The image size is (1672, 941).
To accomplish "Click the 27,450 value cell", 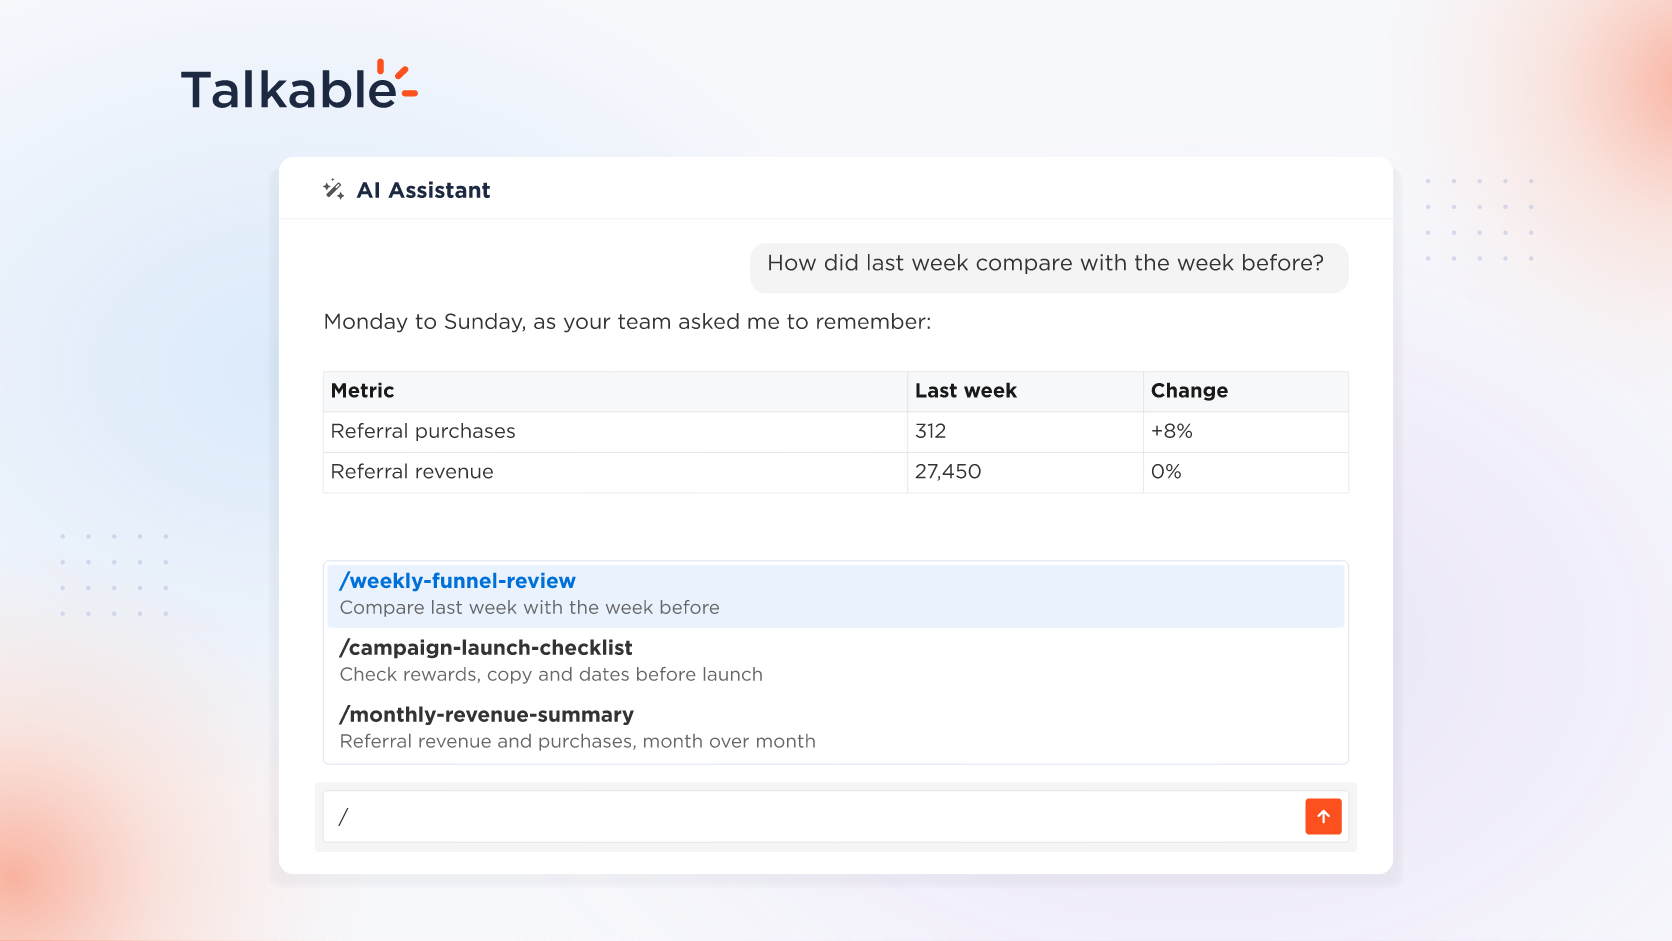I will (1025, 472).
